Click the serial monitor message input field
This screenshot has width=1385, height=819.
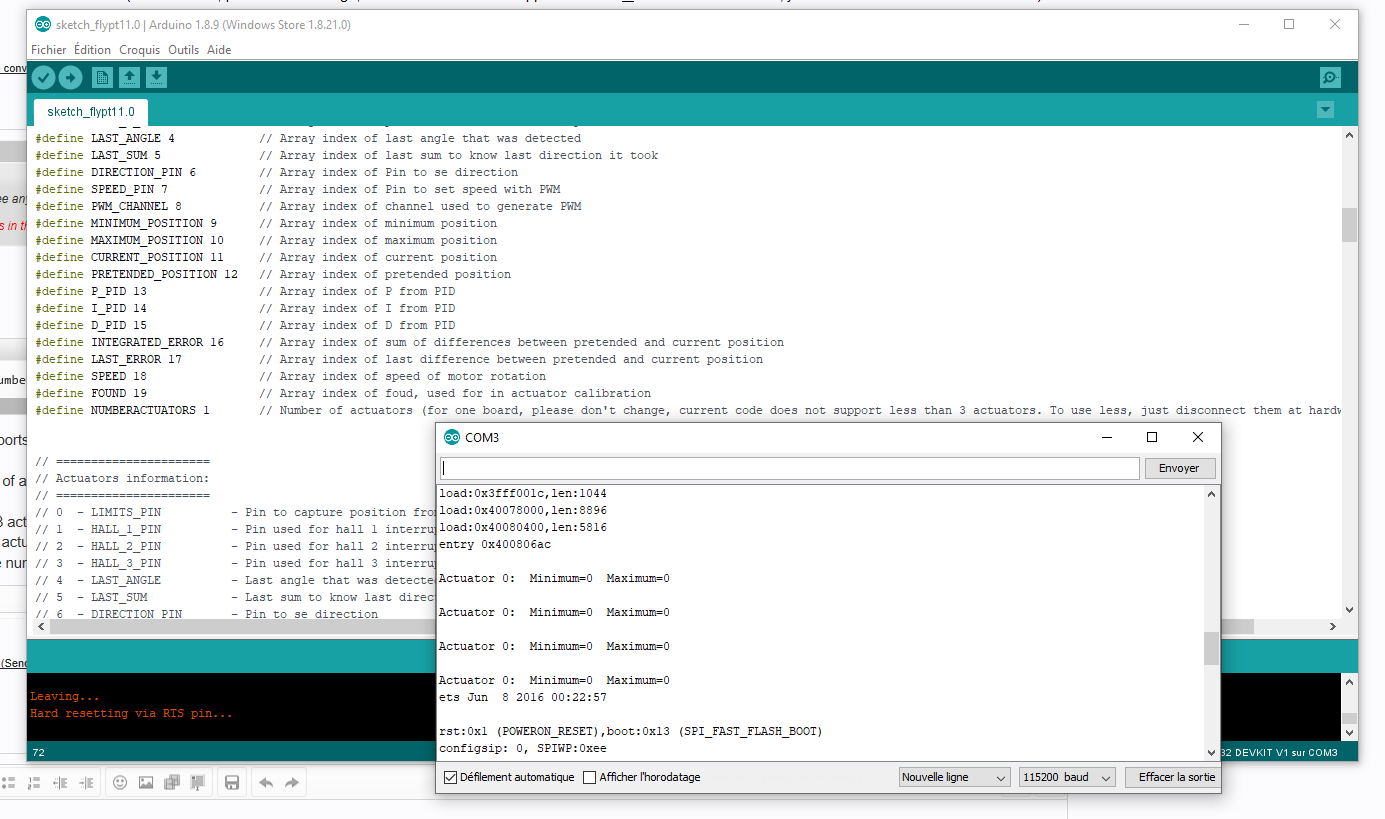point(789,468)
